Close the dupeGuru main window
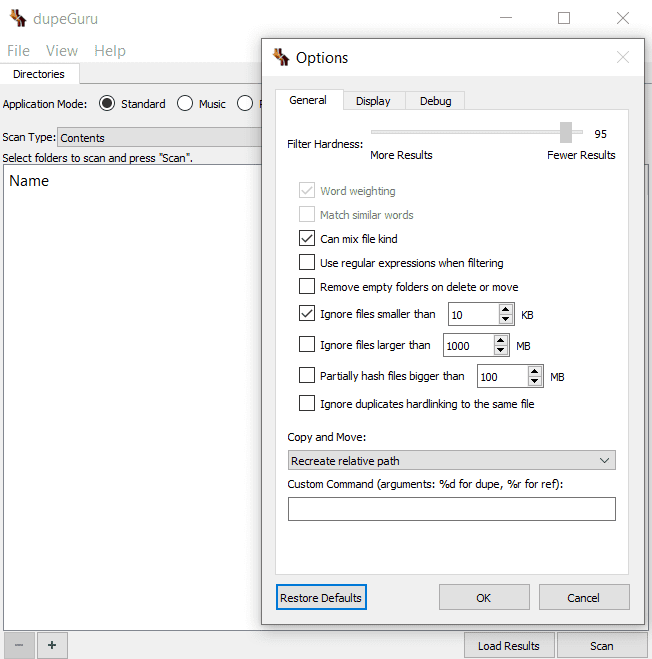Screen dimensions: 652x659 (623, 18)
